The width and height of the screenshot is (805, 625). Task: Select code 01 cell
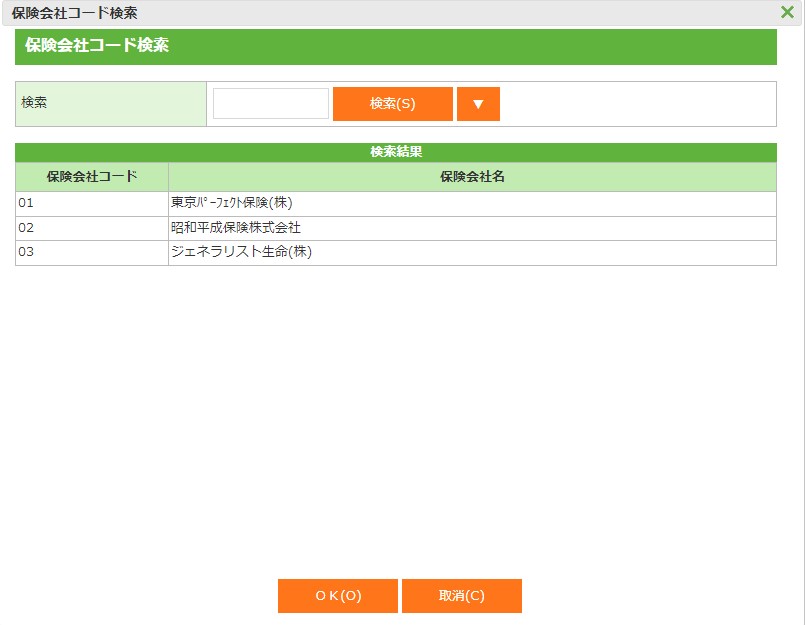pos(92,204)
